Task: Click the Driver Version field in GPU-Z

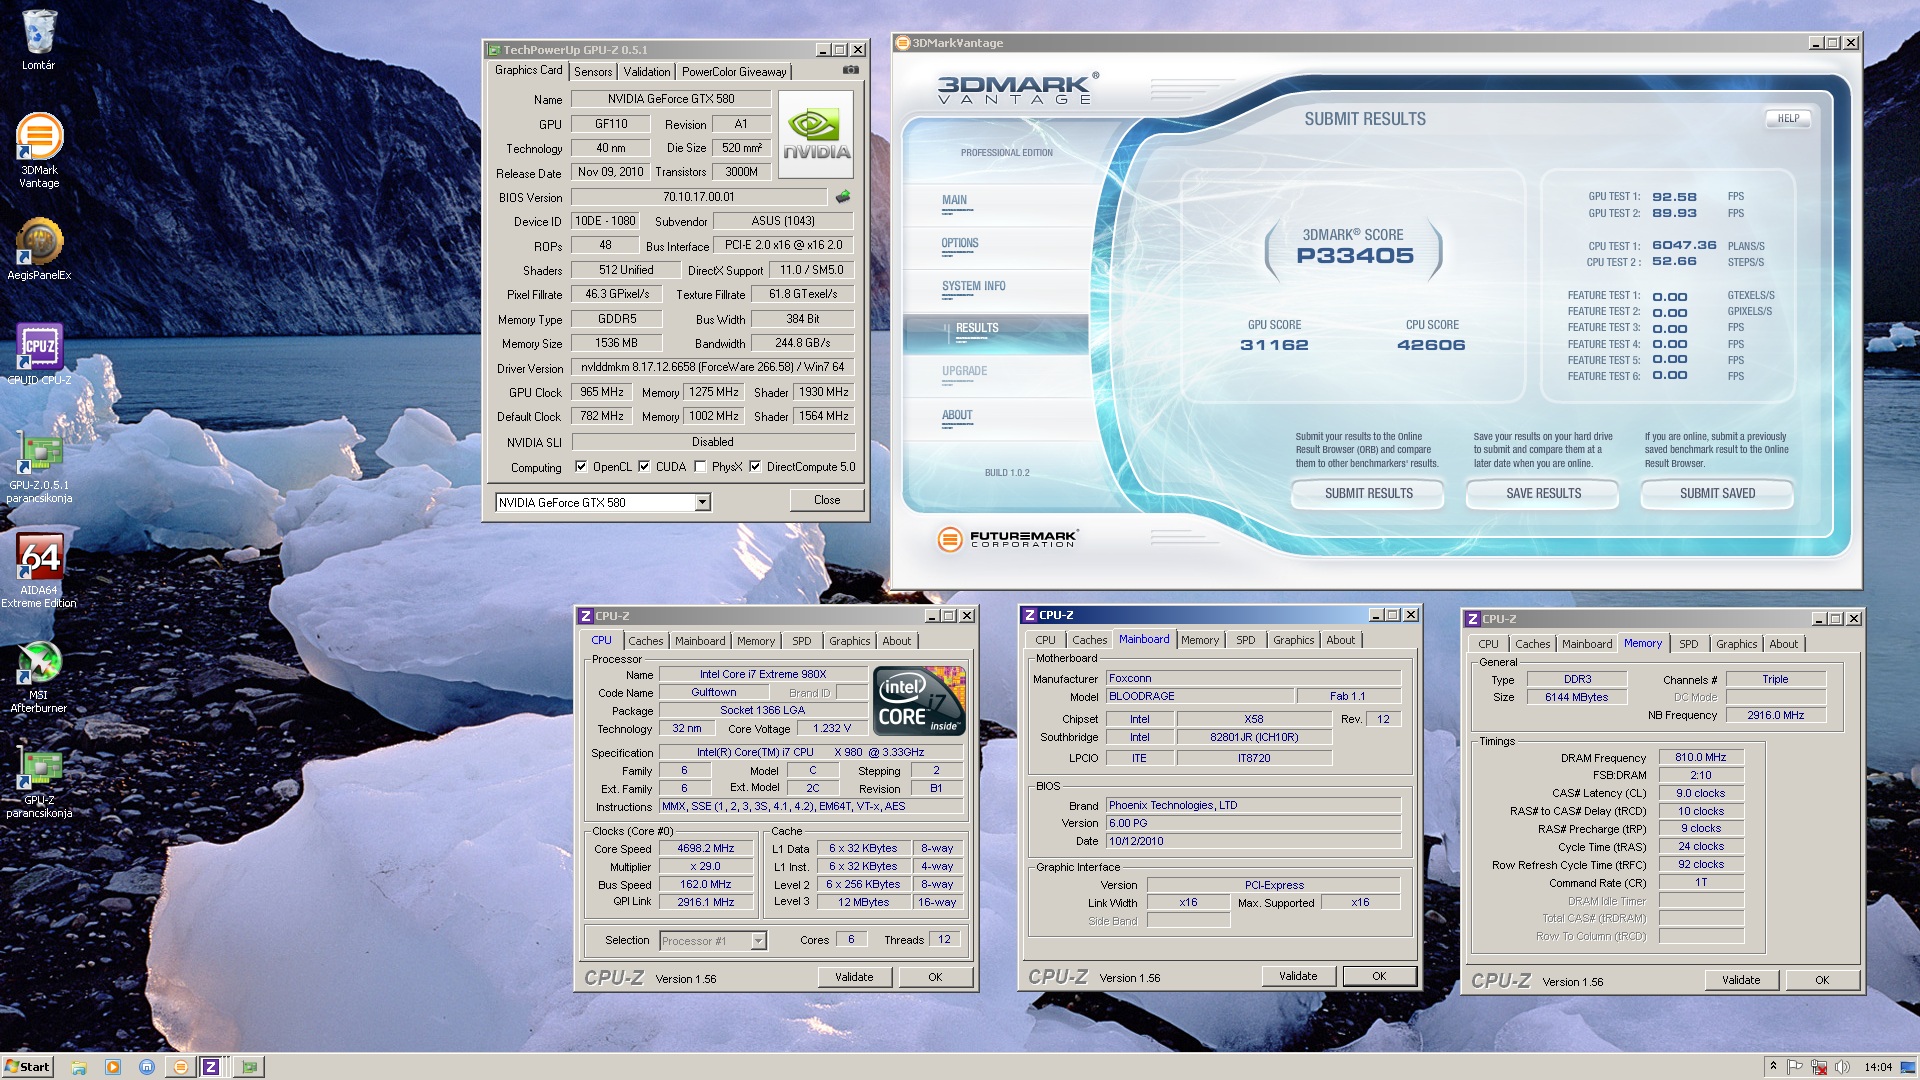Action: [x=712, y=367]
